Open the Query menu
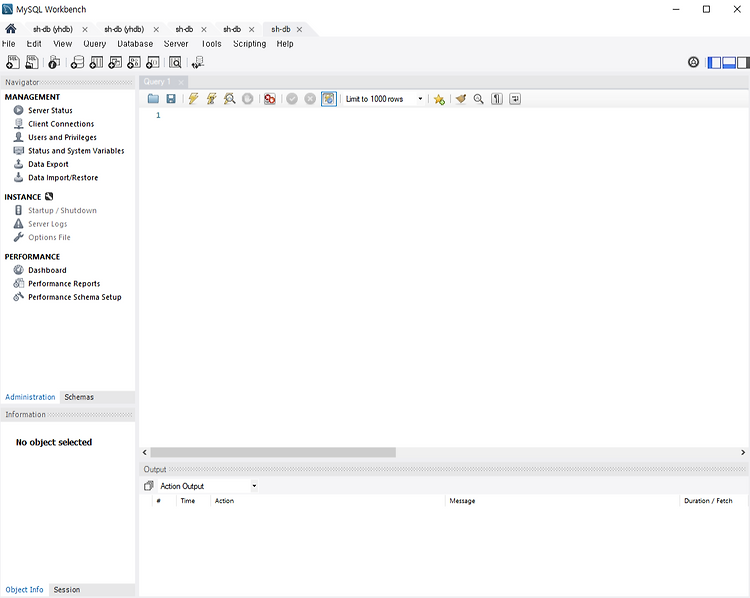 pos(94,44)
